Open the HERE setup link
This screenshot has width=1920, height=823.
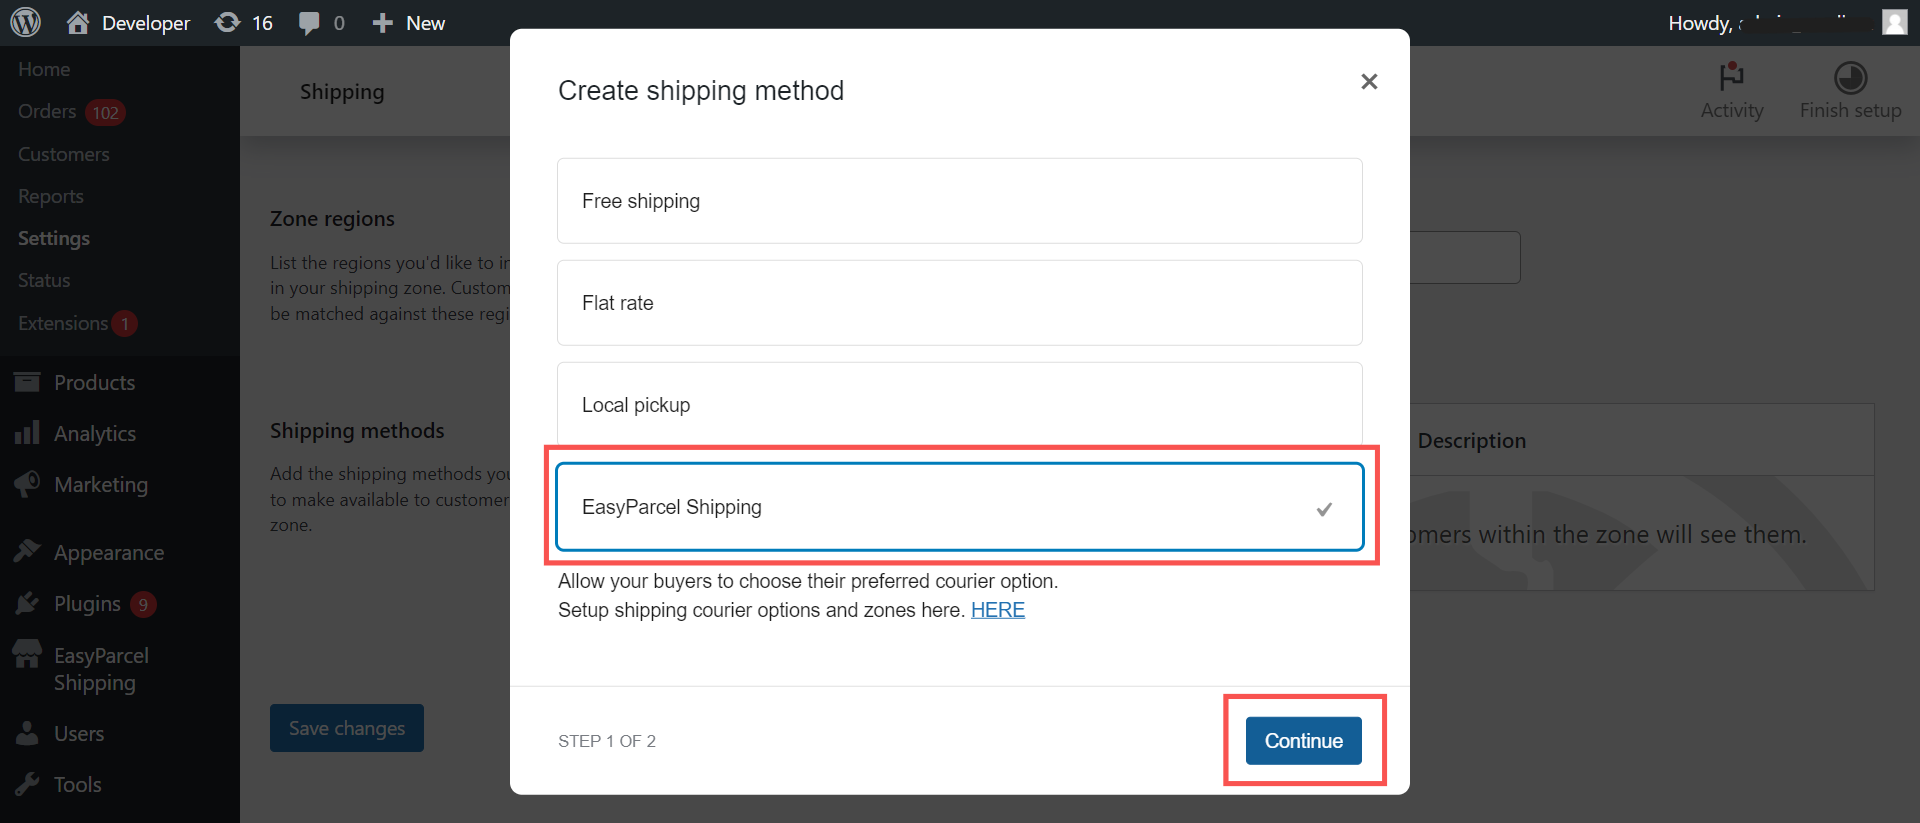tap(998, 610)
